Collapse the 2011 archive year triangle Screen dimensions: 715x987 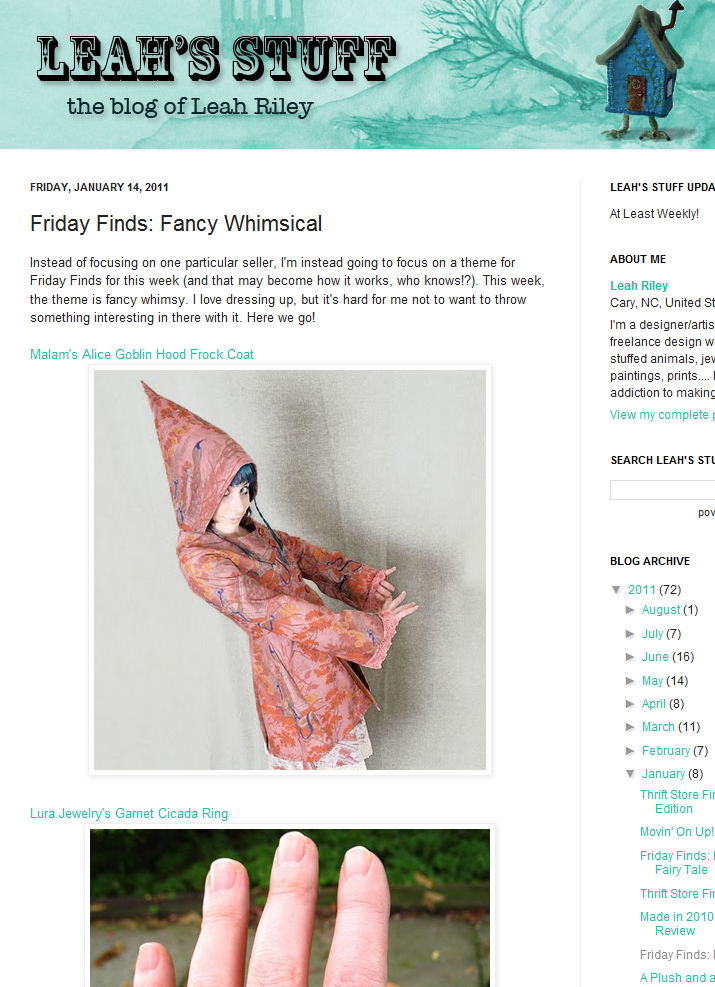click(616, 590)
